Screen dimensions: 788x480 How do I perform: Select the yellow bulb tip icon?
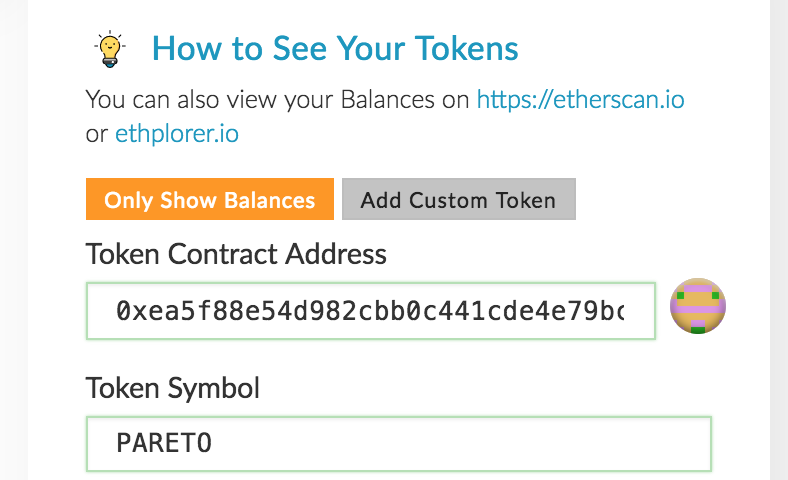pos(109,49)
